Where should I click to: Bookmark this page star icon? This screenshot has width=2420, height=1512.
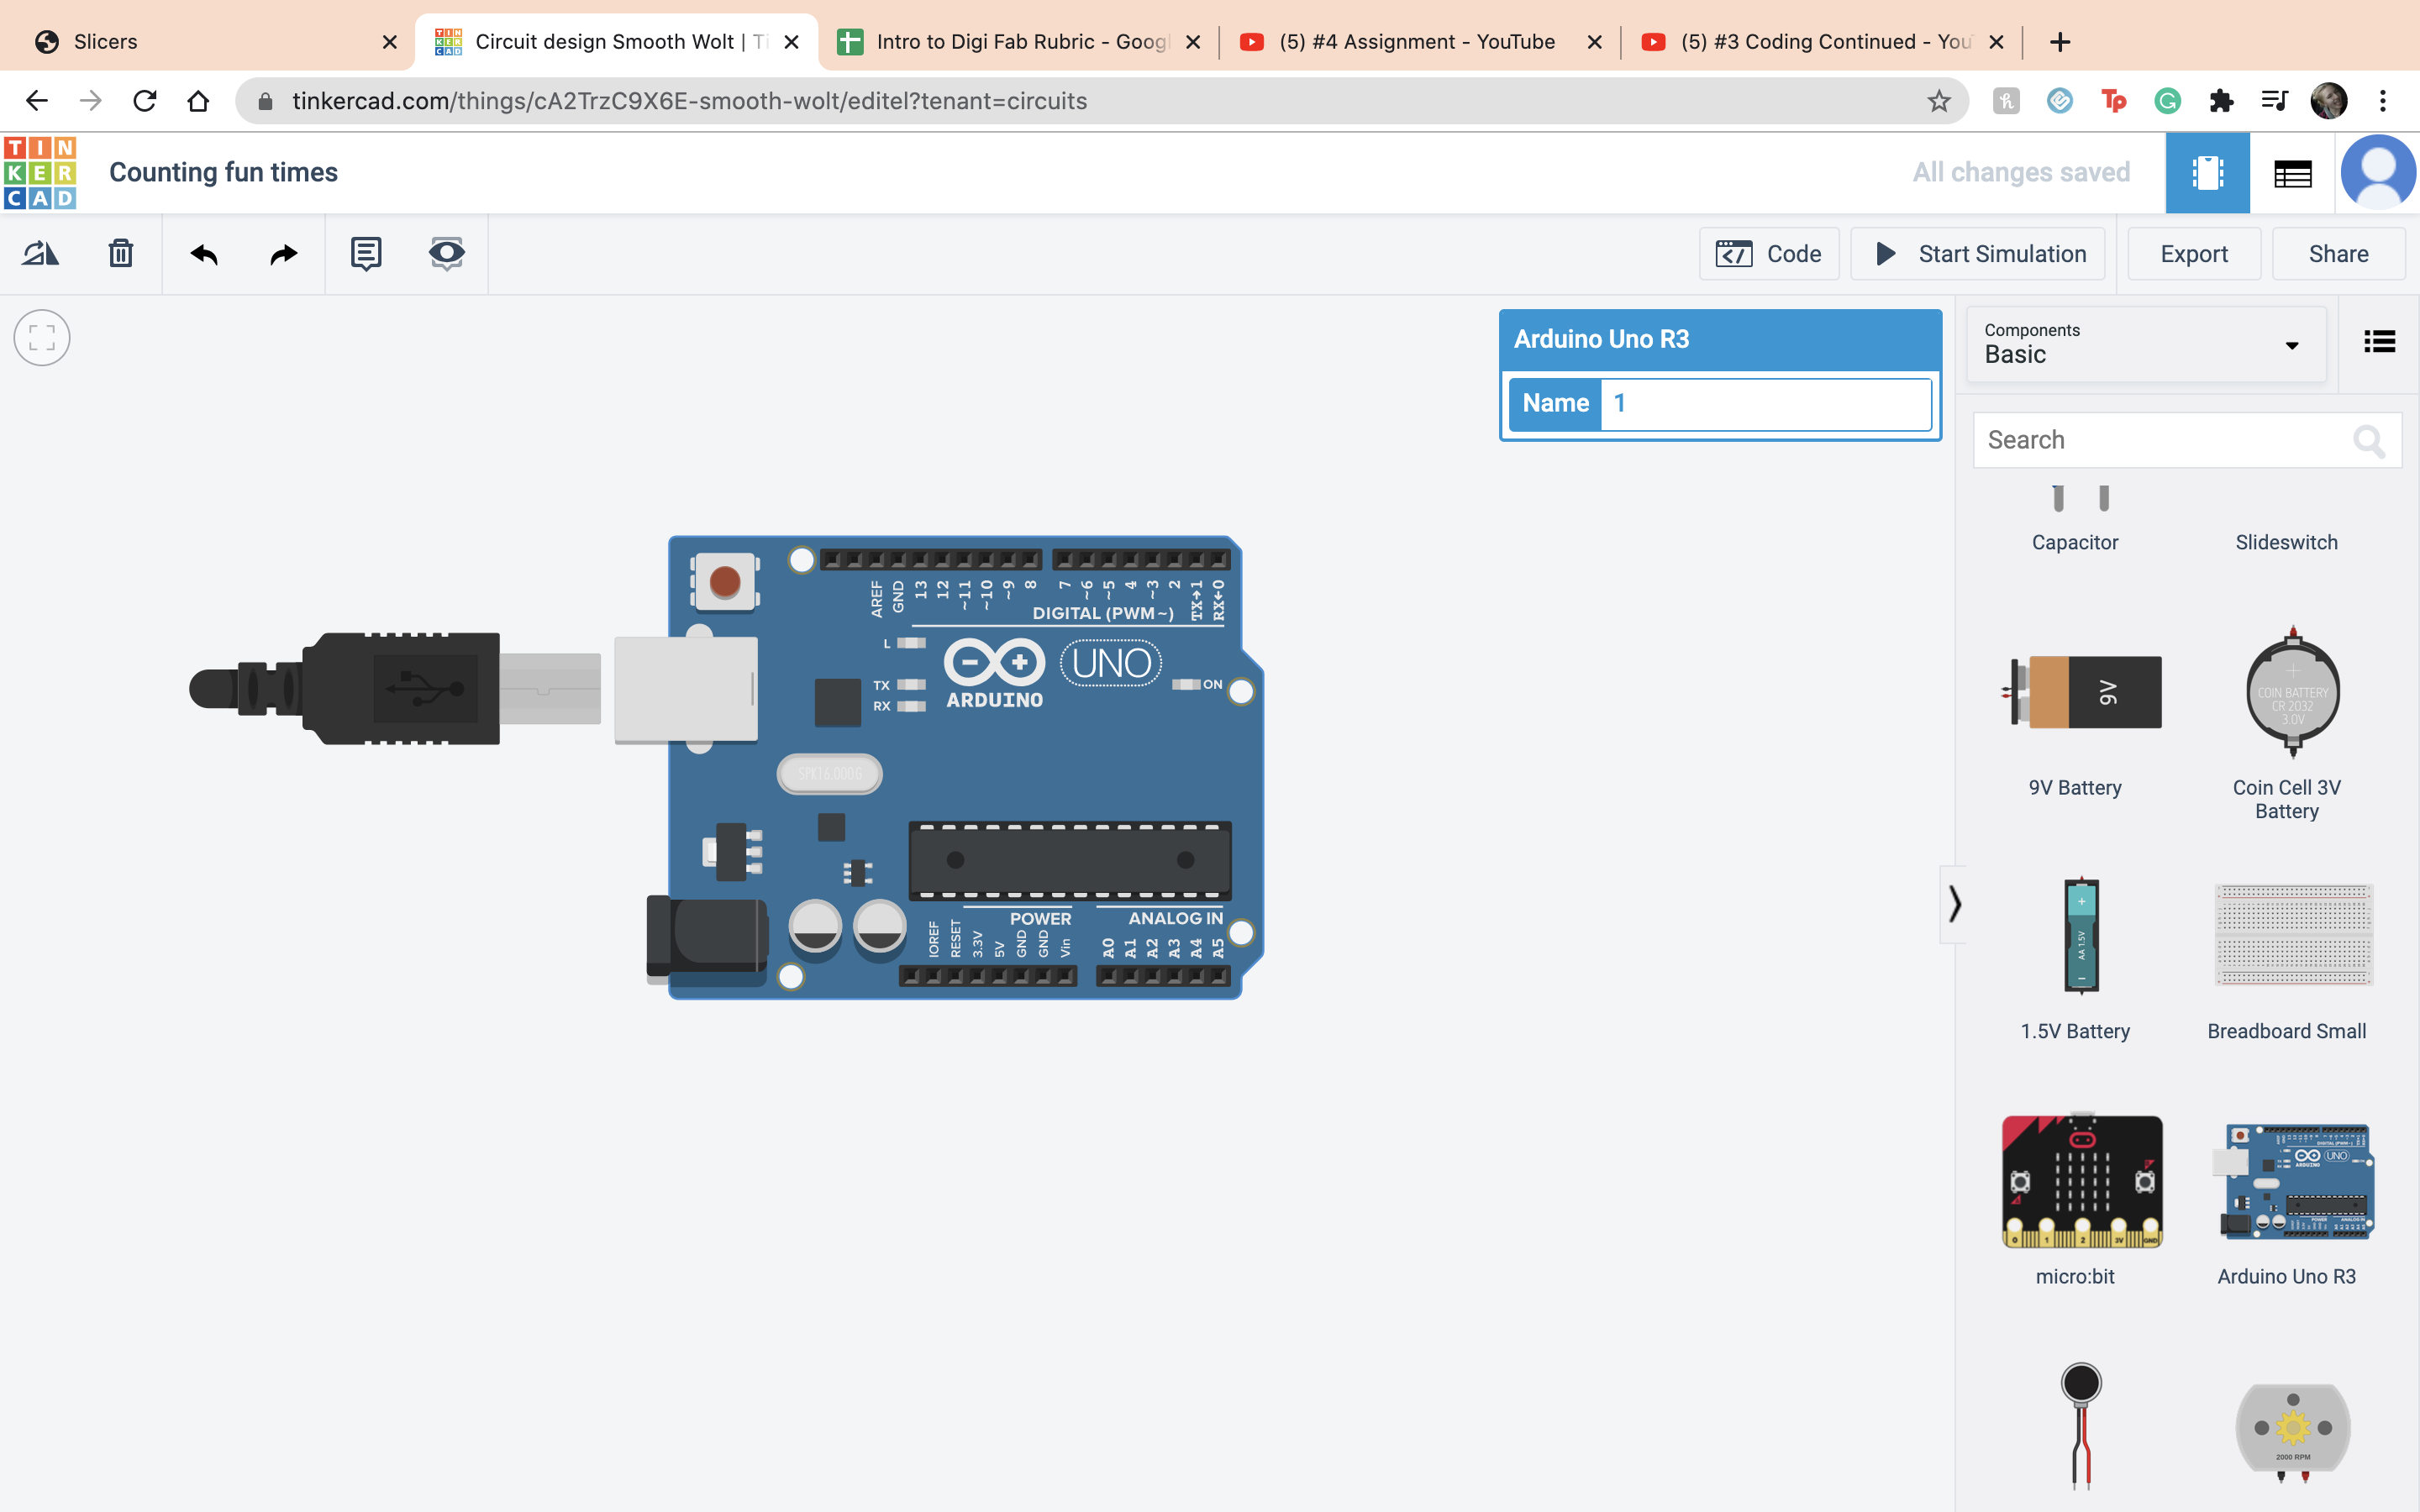coord(1938,101)
